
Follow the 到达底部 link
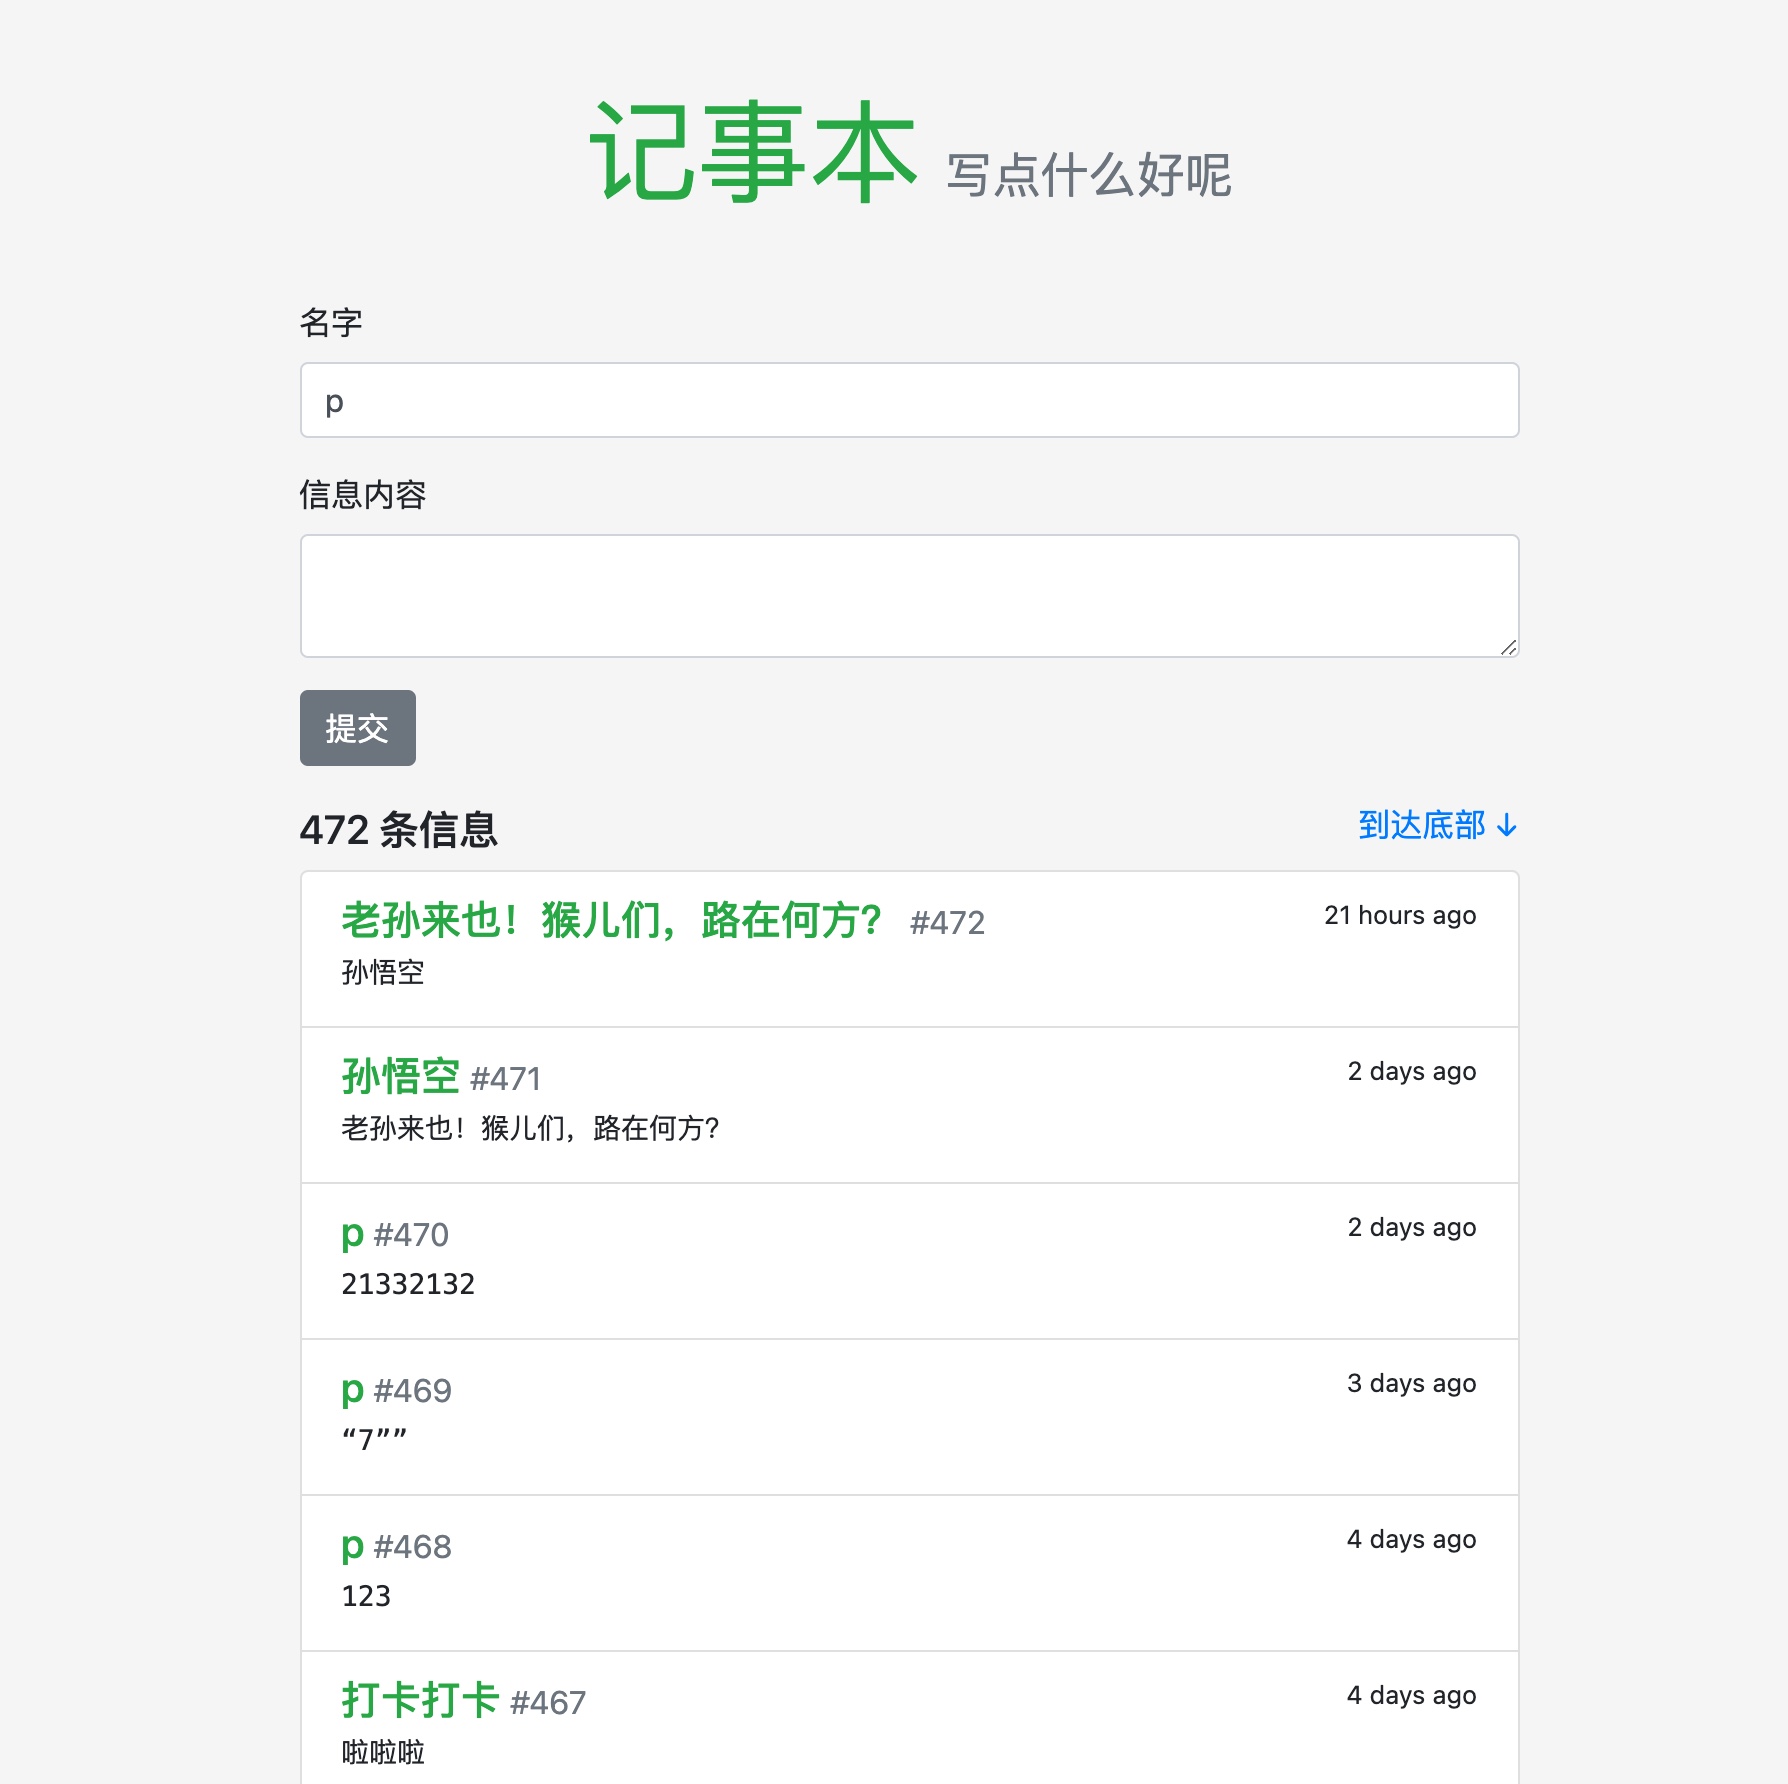click(1438, 825)
